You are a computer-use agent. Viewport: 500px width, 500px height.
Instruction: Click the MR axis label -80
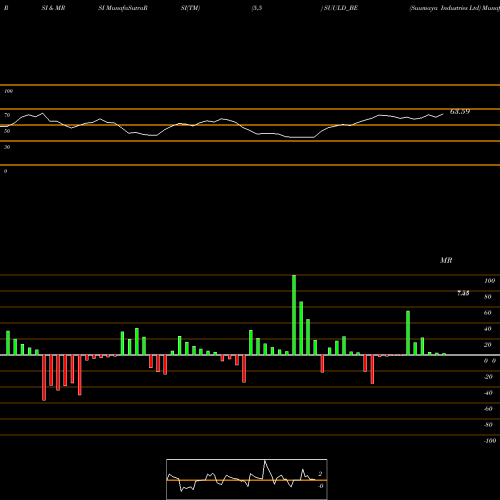488,425
